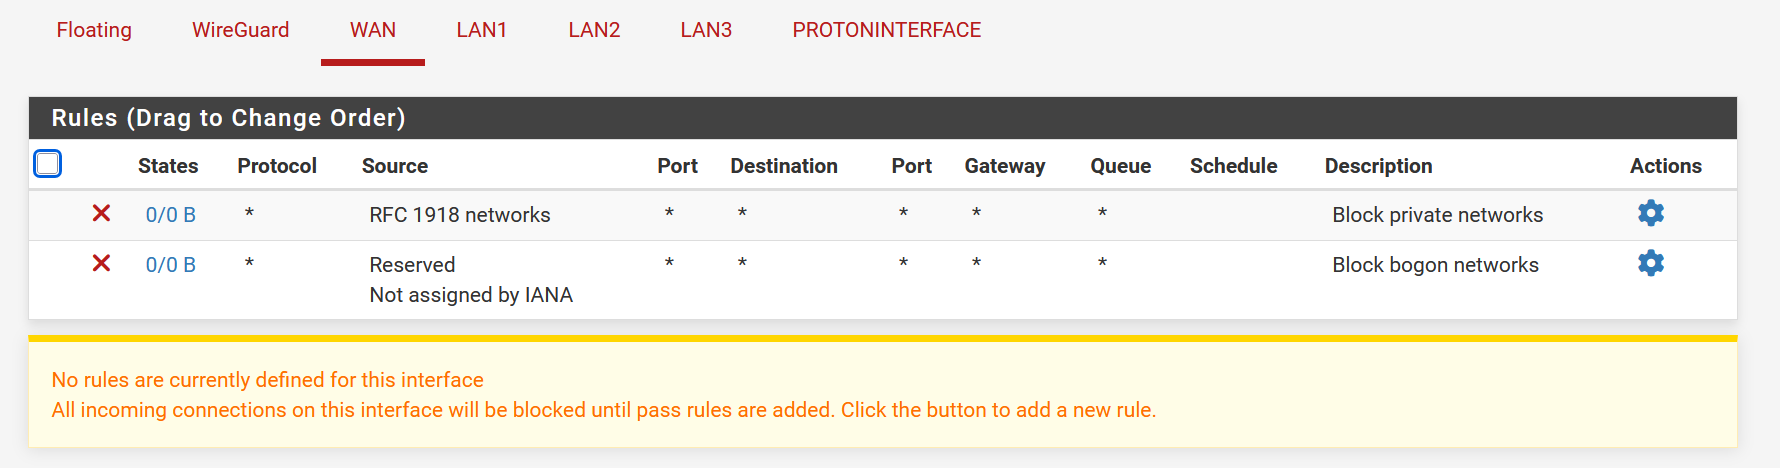Select the WAN tab
The image size is (1780, 468).
(373, 30)
